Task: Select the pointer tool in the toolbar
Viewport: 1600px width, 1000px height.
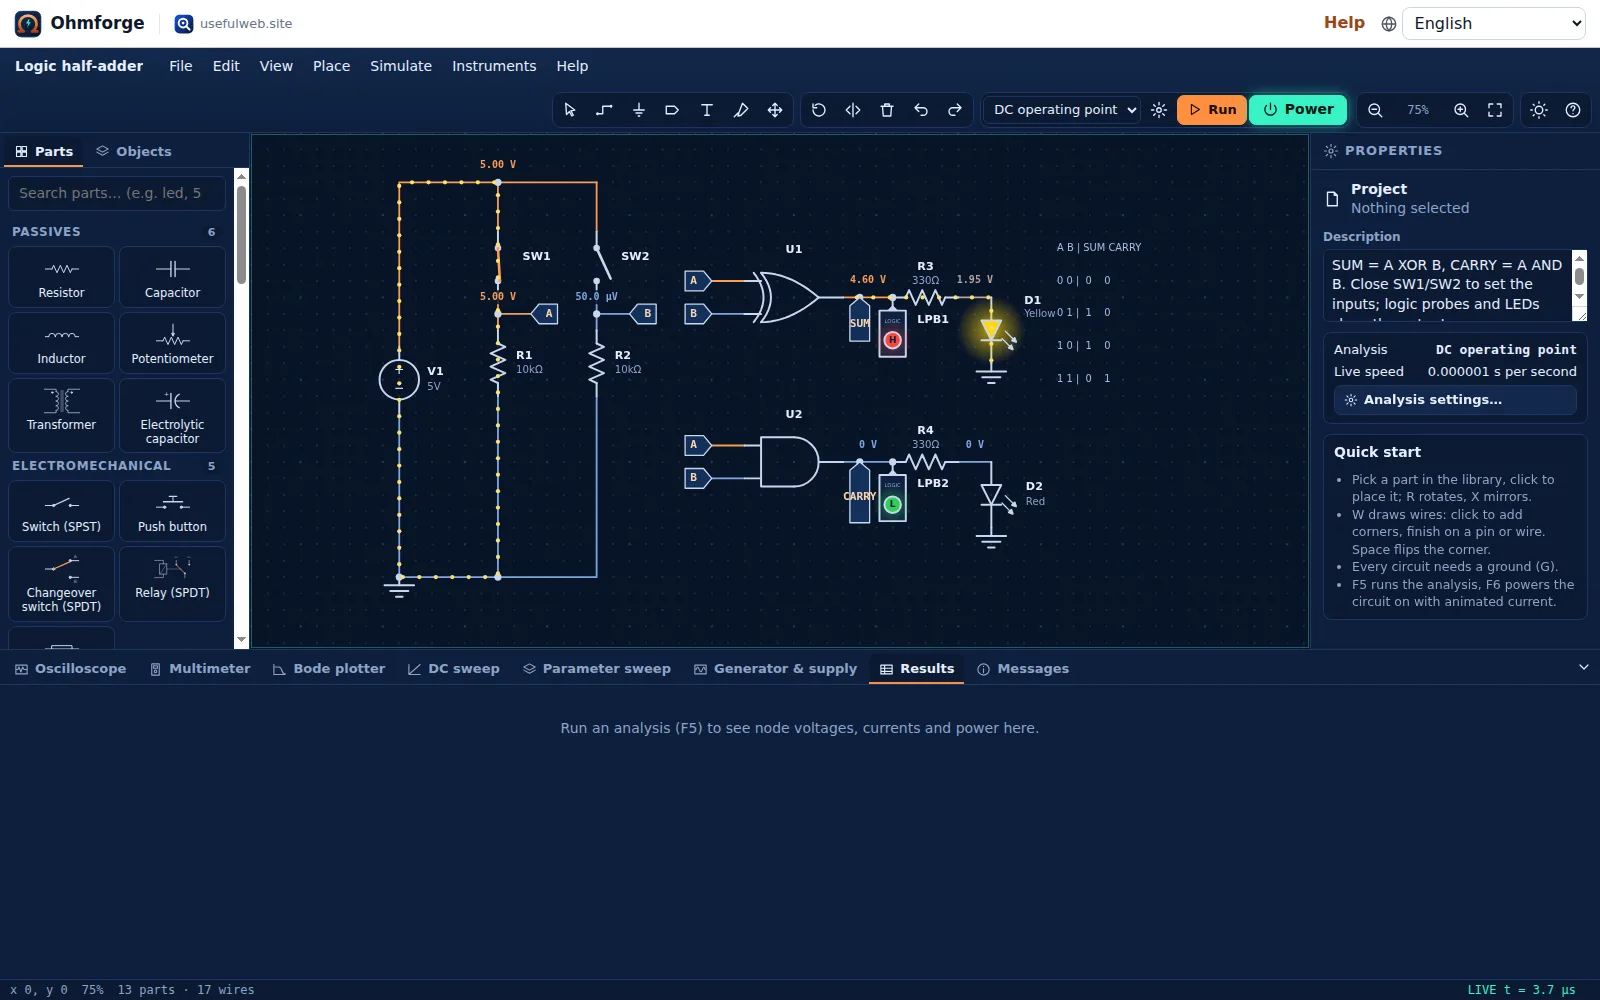Action: click(x=570, y=110)
